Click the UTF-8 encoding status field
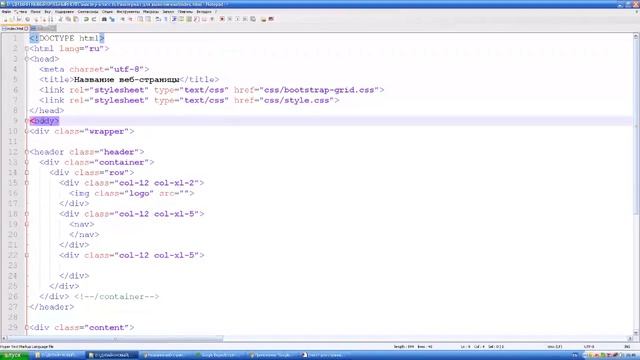The height and width of the screenshot is (360, 640). [589, 347]
